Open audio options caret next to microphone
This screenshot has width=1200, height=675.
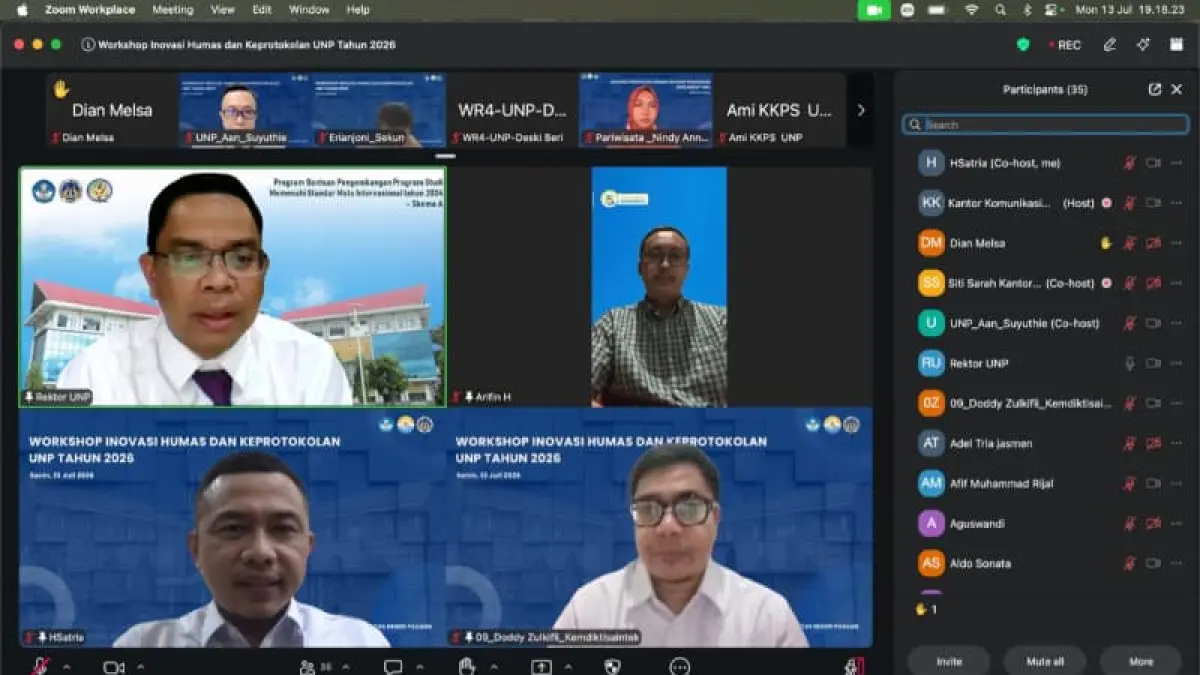[66, 666]
